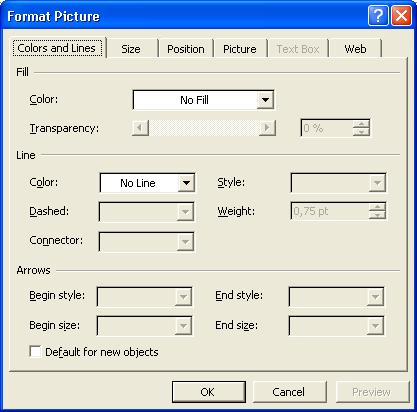Confirm with the OK button
417x412 pixels.
point(209,392)
